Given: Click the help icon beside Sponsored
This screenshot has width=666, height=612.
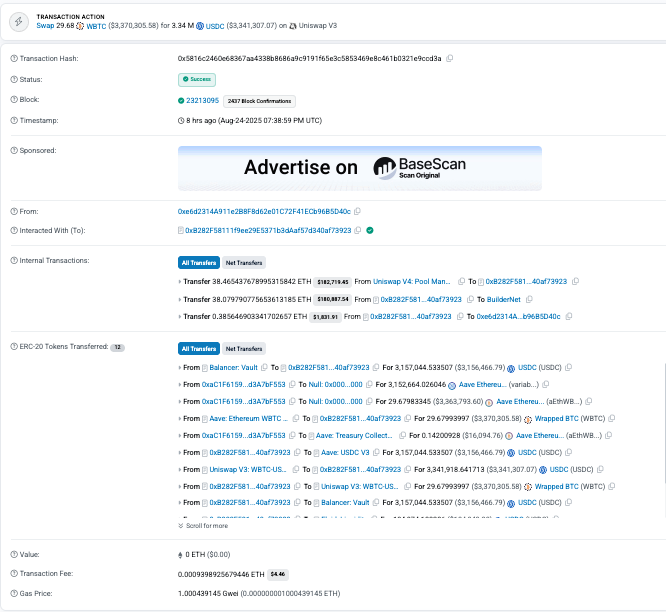Looking at the screenshot, I should tap(14, 150).
